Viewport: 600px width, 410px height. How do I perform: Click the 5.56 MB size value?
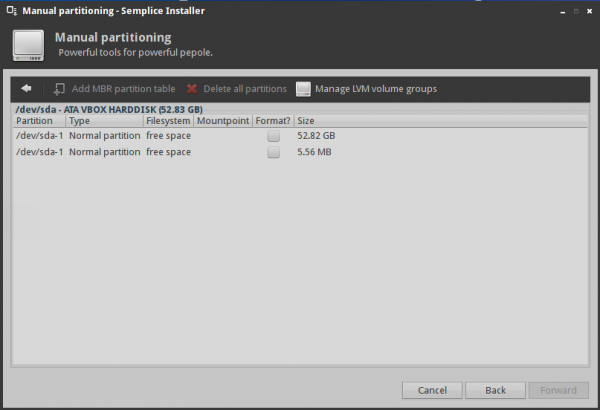pyautogui.click(x=314, y=152)
